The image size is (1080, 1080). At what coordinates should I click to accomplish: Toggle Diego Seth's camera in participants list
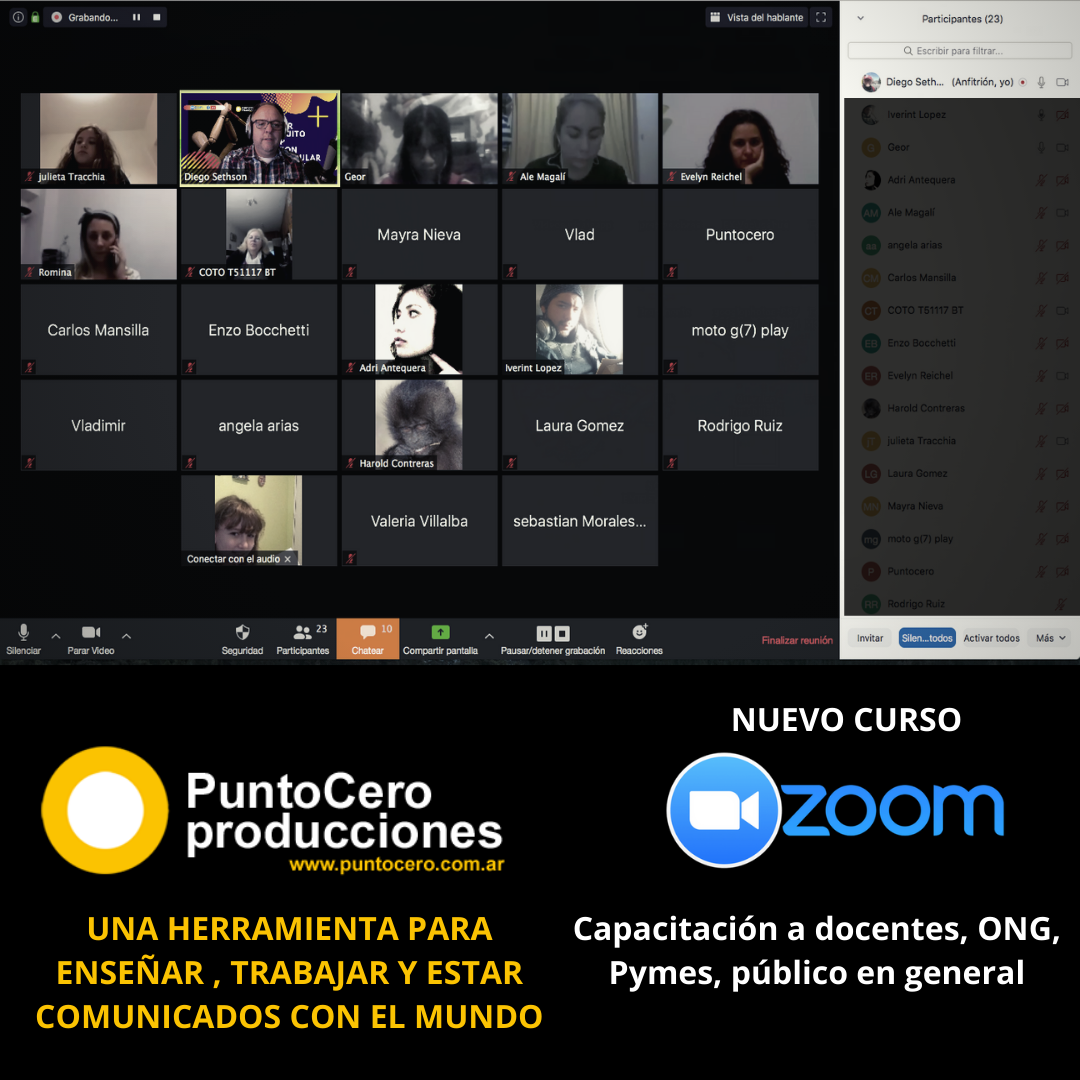[1062, 82]
